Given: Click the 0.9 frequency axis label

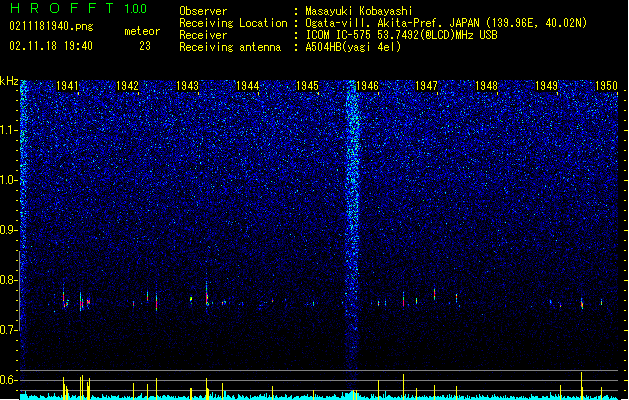Looking at the screenshot, I should click(x=9, y=230).
